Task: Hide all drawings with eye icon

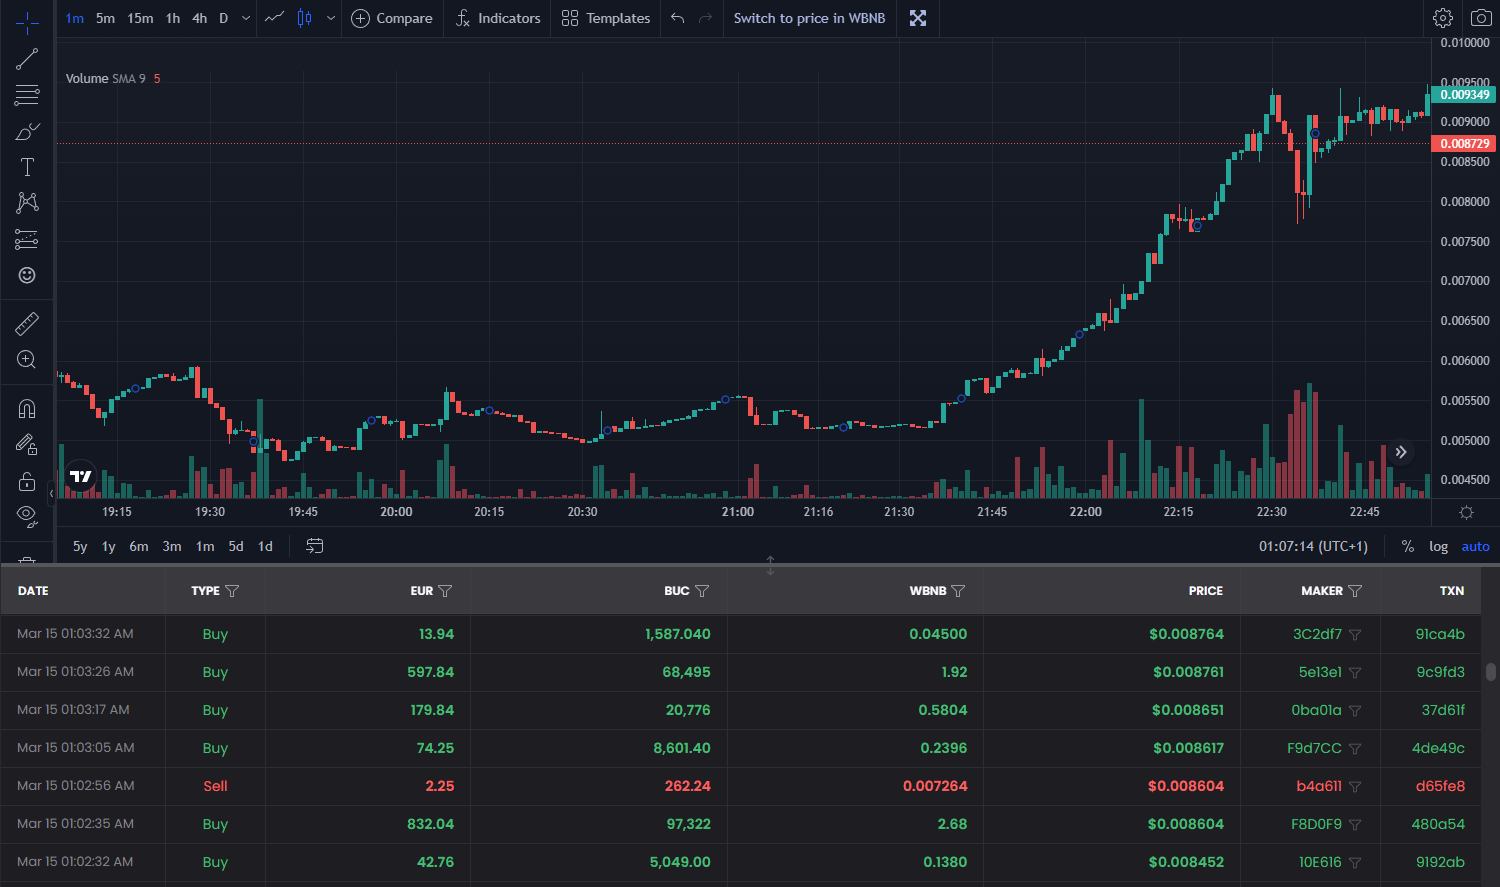Action: [x=27, y=515]
